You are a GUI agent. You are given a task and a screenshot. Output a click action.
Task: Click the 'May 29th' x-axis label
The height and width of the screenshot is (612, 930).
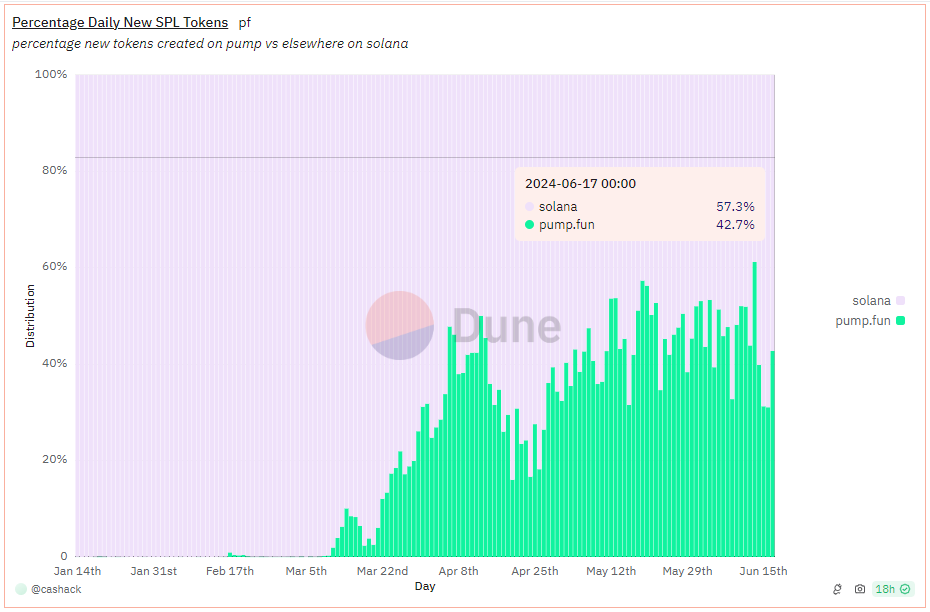point(687,571)
